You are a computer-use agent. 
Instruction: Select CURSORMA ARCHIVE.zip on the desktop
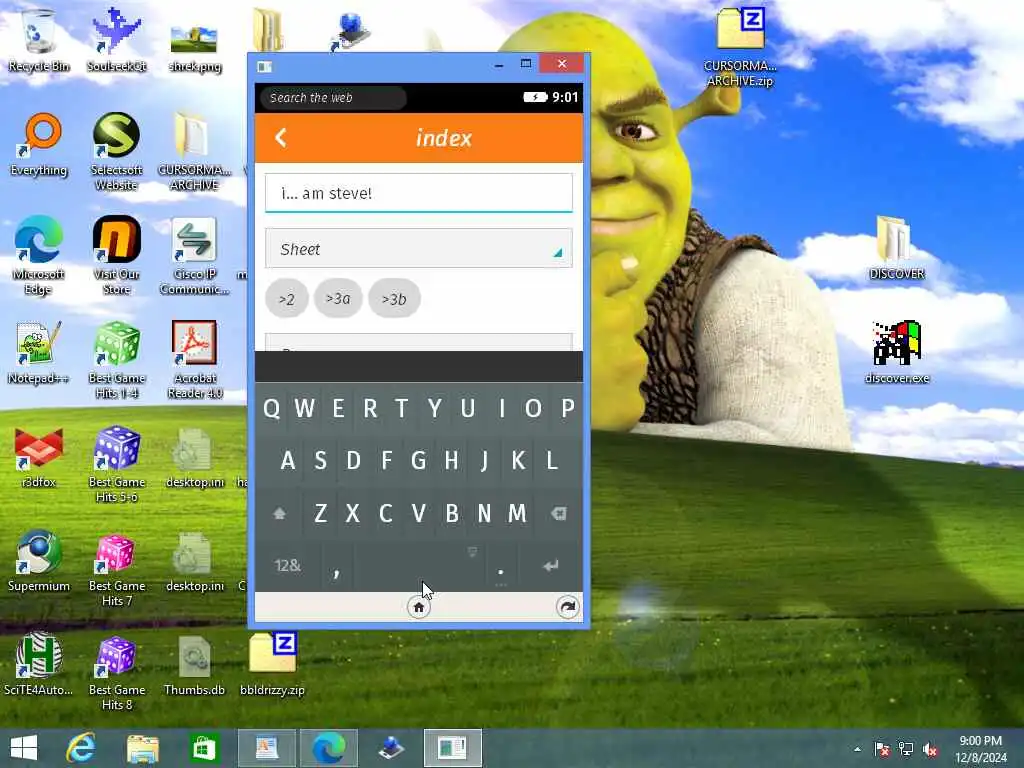point(740,47)
